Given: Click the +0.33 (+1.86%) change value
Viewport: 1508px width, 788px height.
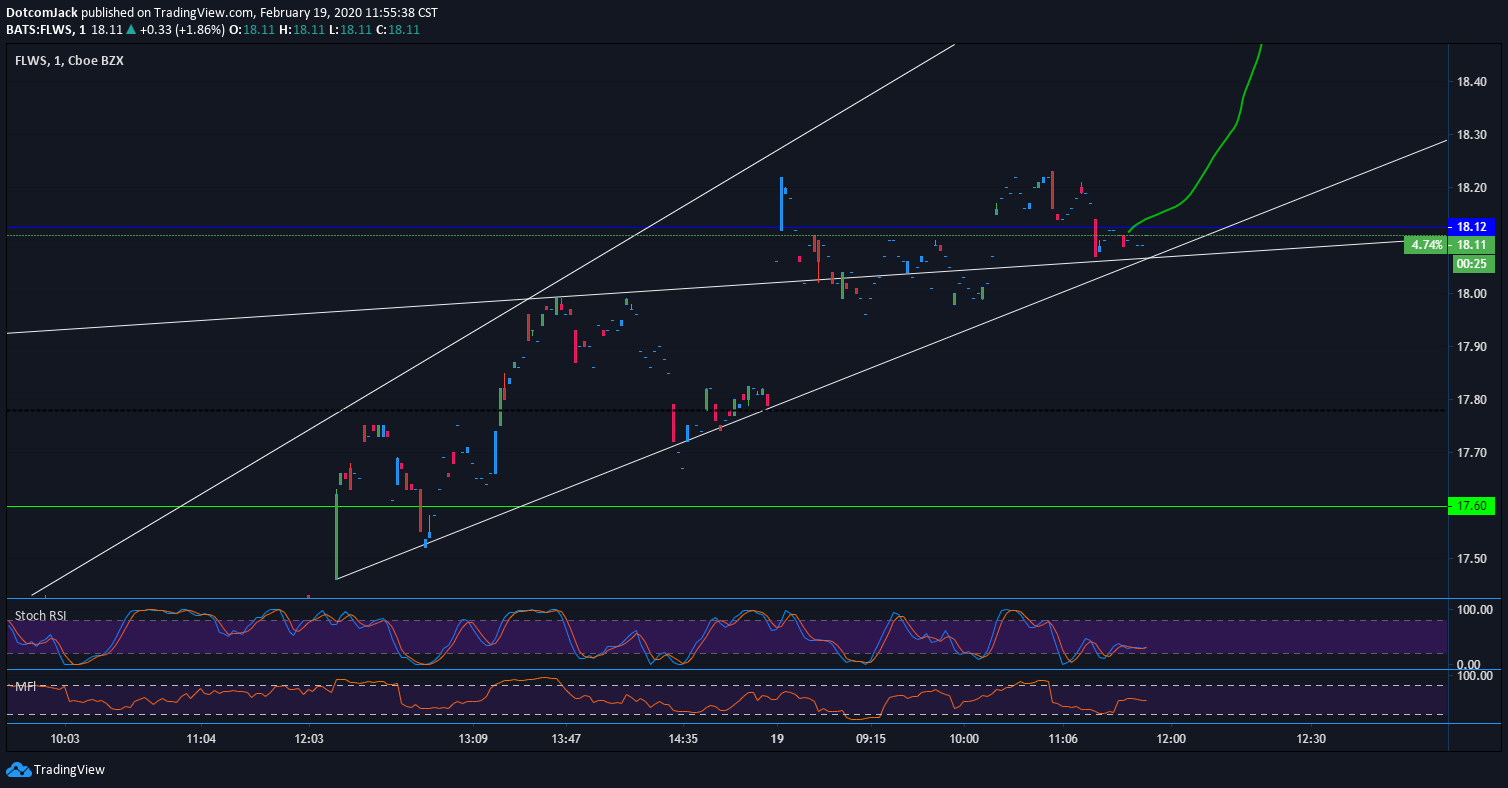Looking at the screenshot, I should tap(181, 30).
